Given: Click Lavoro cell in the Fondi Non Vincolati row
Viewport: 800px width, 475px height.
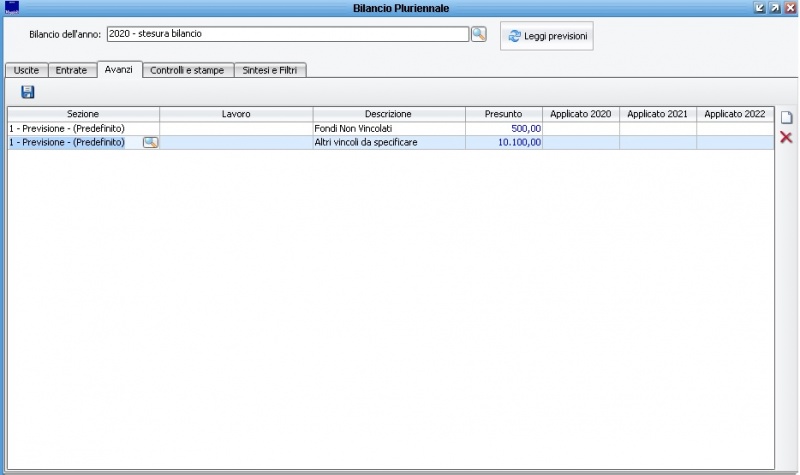Looking at the screenshot, I should click(x=236, y=129).
